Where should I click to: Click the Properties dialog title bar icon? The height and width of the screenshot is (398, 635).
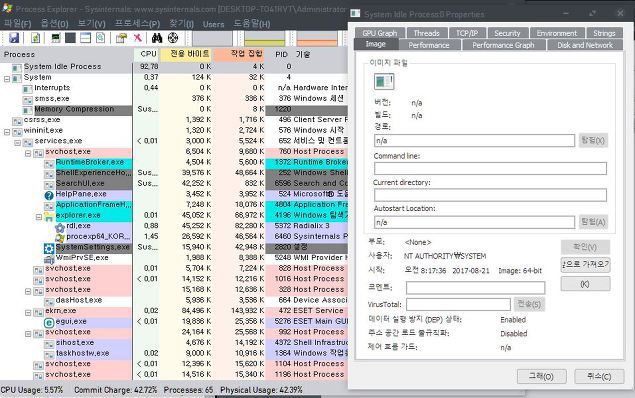[x=356, y=13]
